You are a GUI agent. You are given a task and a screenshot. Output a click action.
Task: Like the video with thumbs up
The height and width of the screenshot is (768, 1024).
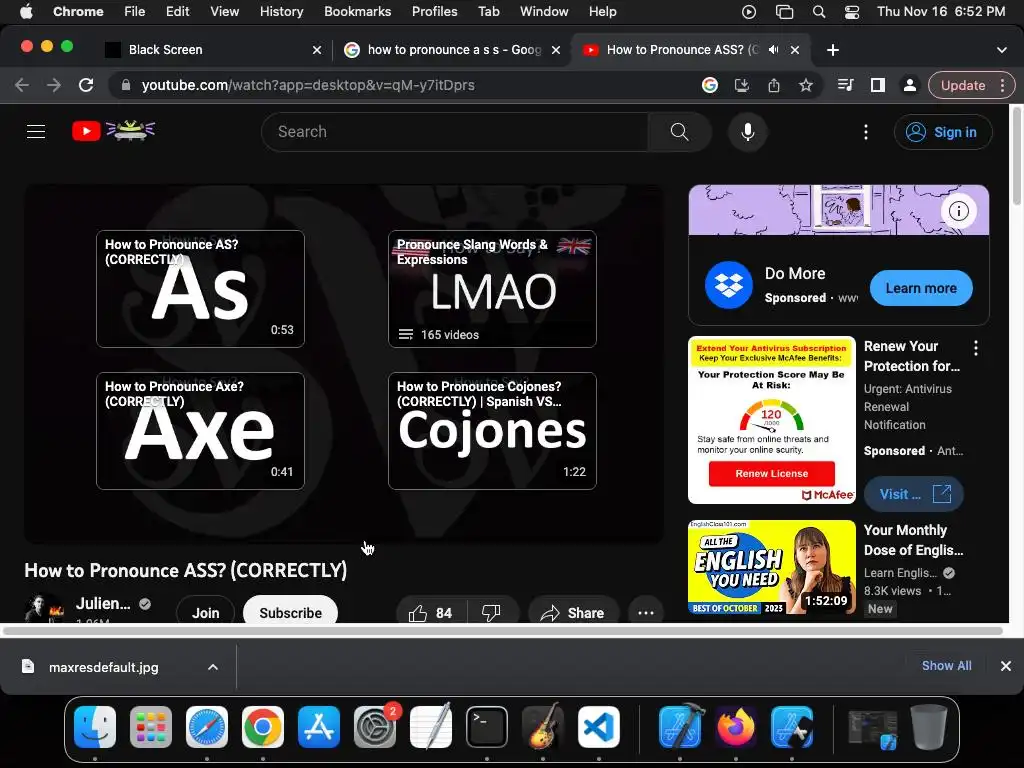coord(430,613)
